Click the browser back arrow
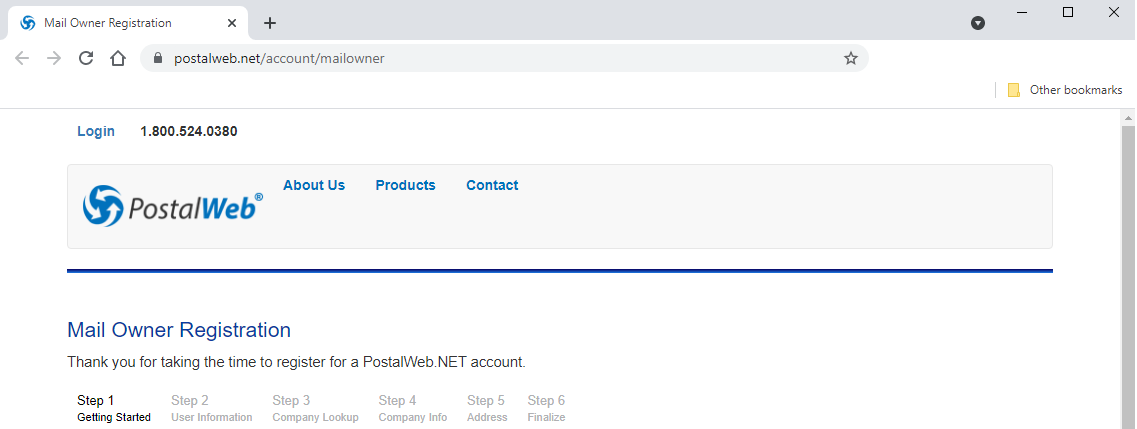Image resolution: width=1137 pixels, height=429 pixels. (x=22, y=59)
